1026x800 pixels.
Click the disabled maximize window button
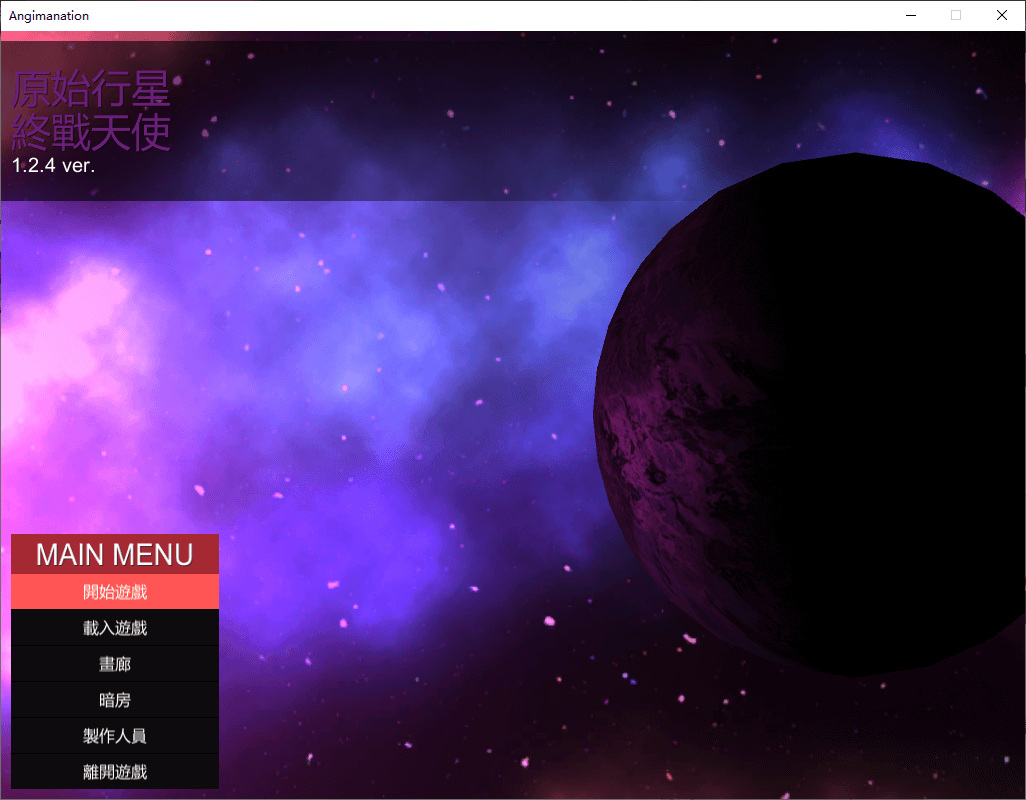956,16
